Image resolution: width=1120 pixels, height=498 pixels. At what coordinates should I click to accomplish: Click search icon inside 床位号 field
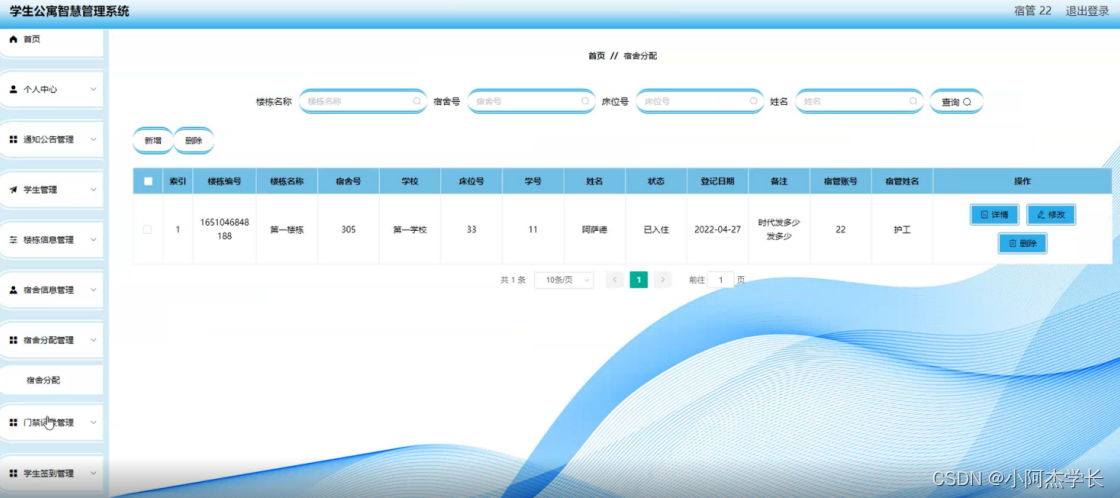[x=754, y=101]
